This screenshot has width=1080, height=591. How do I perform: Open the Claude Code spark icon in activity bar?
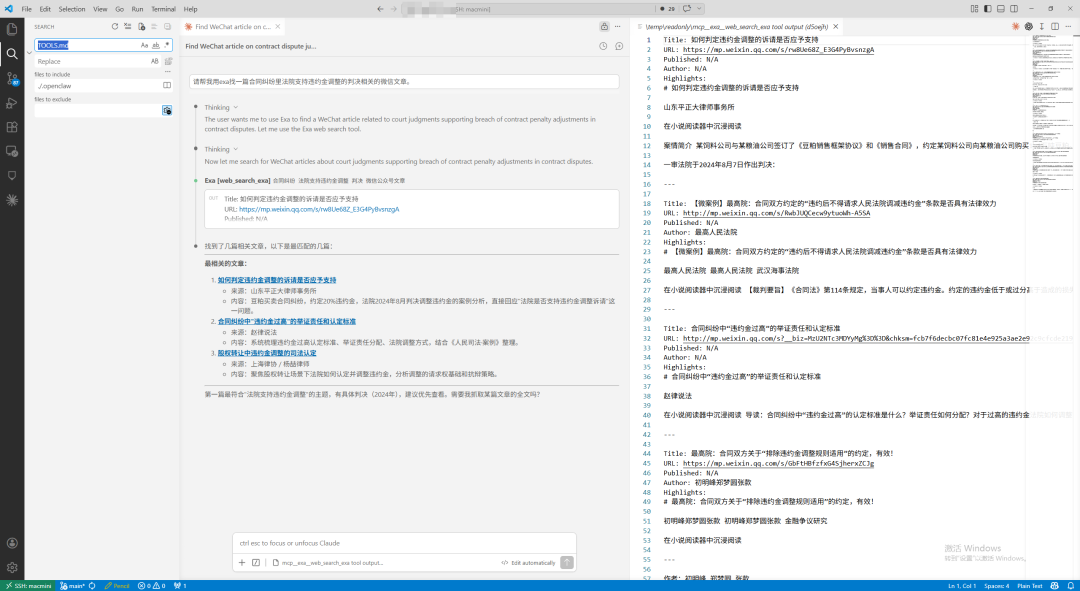(12, 200)
